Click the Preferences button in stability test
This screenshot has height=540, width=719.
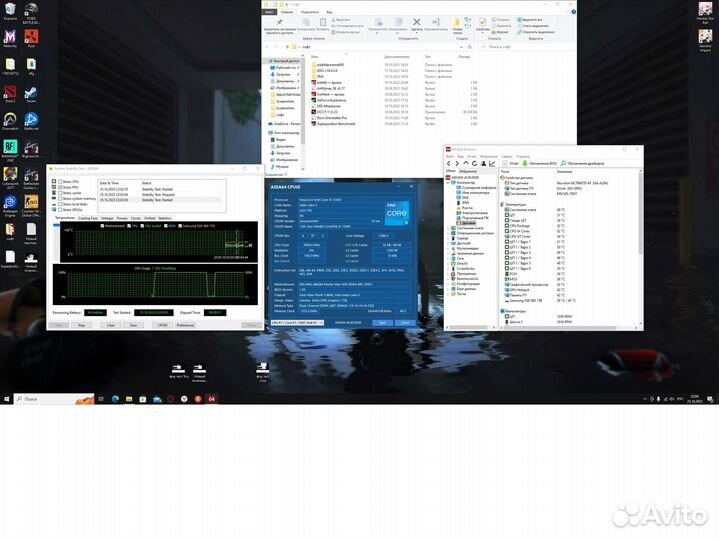[185, 325]
